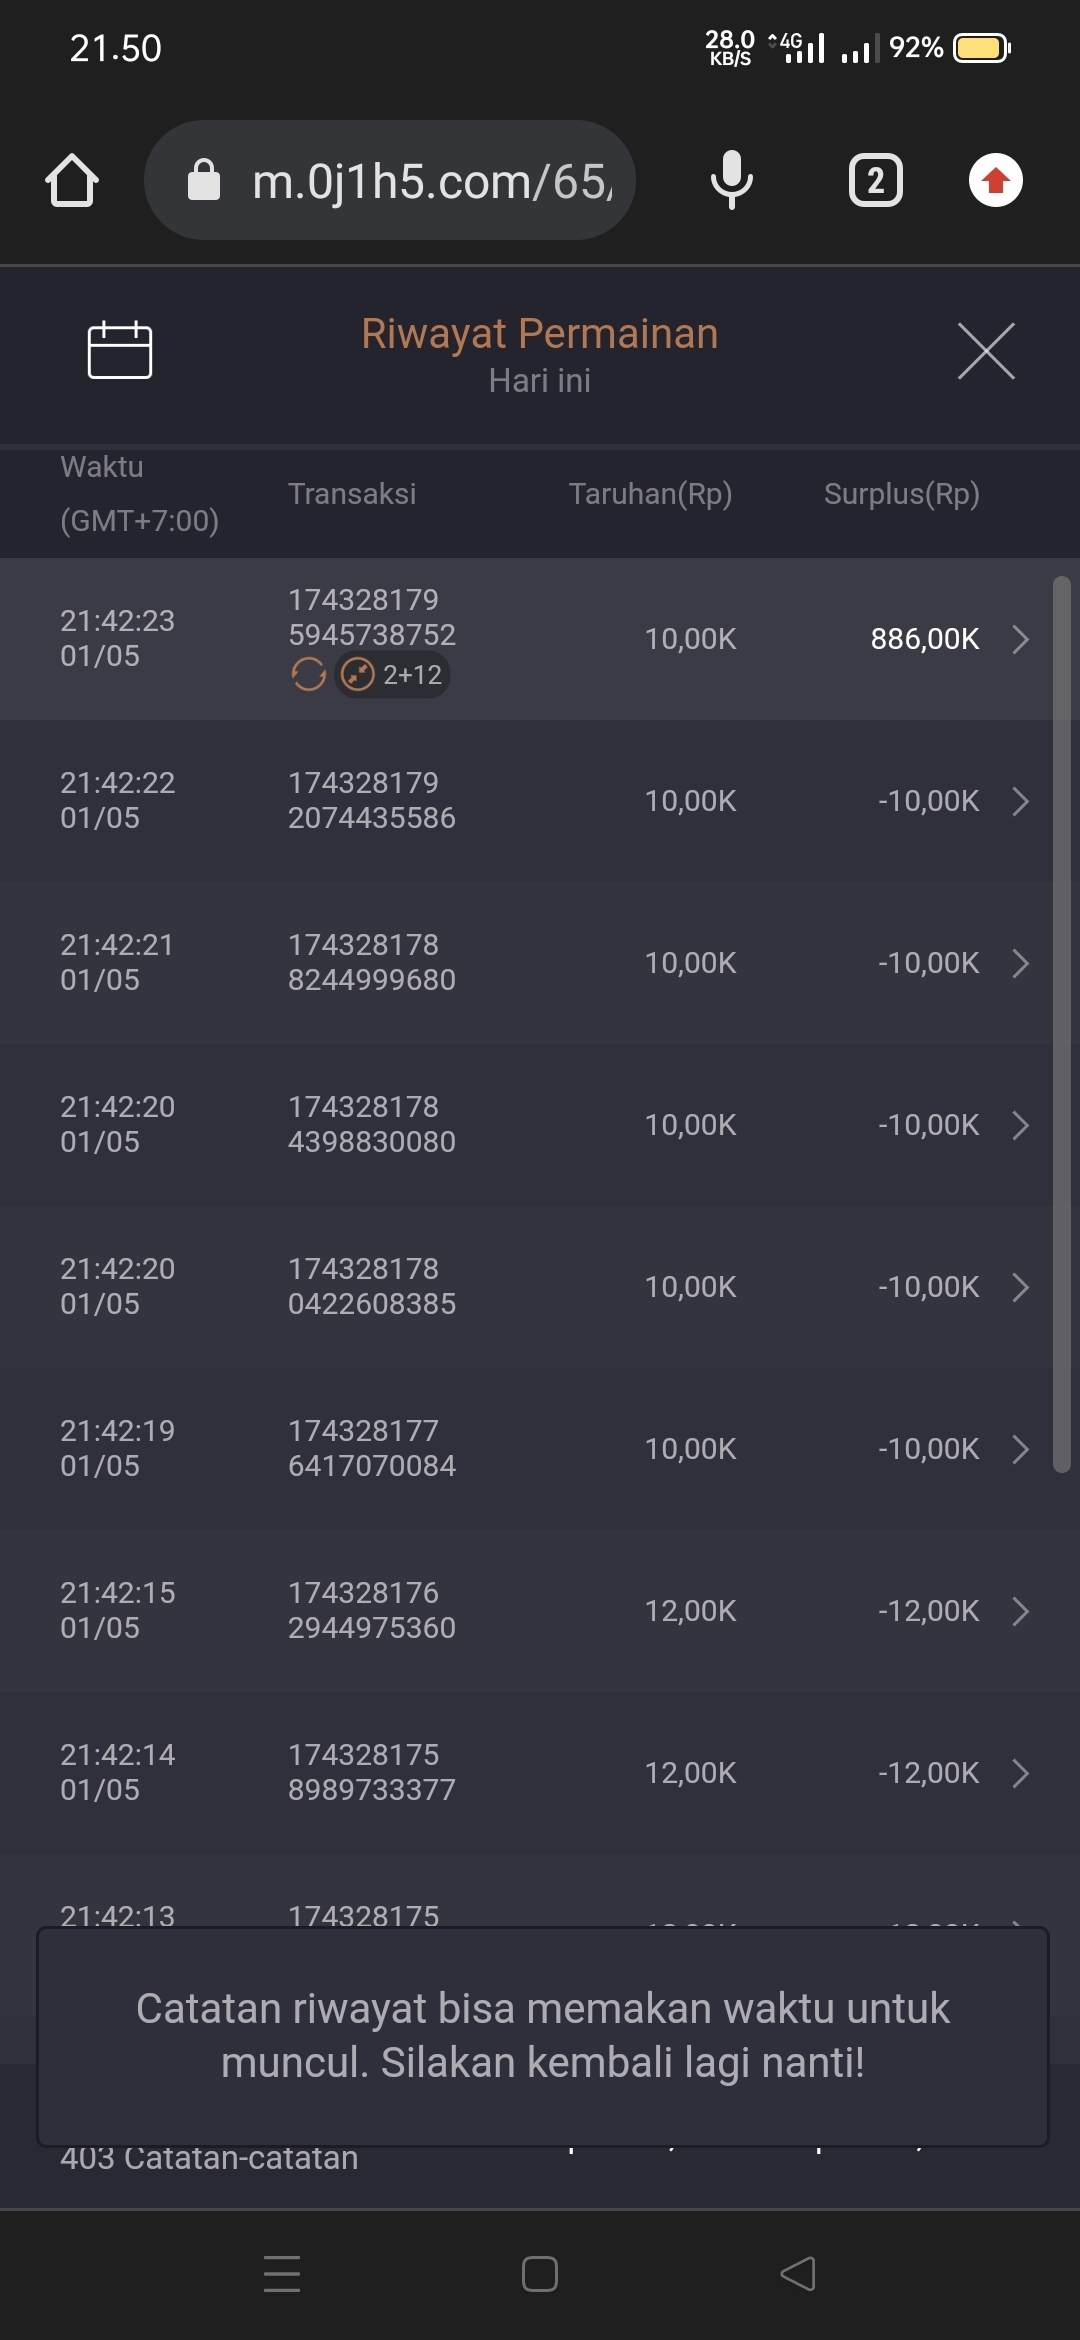The width and height of the screenshot is (1080, 2340).
Task: Tap Android back navigation button
Action: 798,2273
